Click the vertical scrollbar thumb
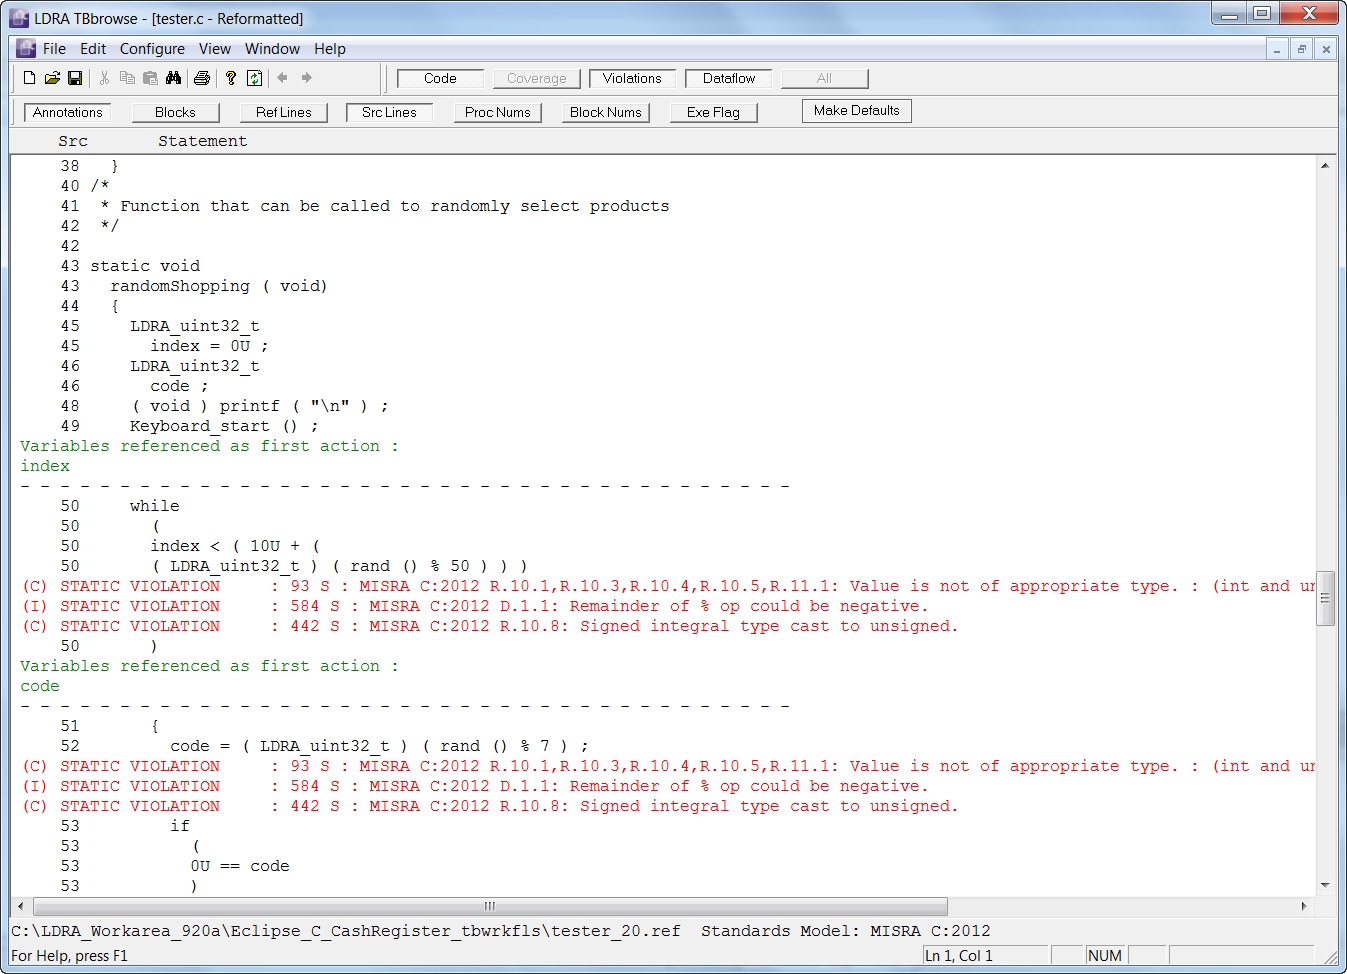 (1325, 598)
